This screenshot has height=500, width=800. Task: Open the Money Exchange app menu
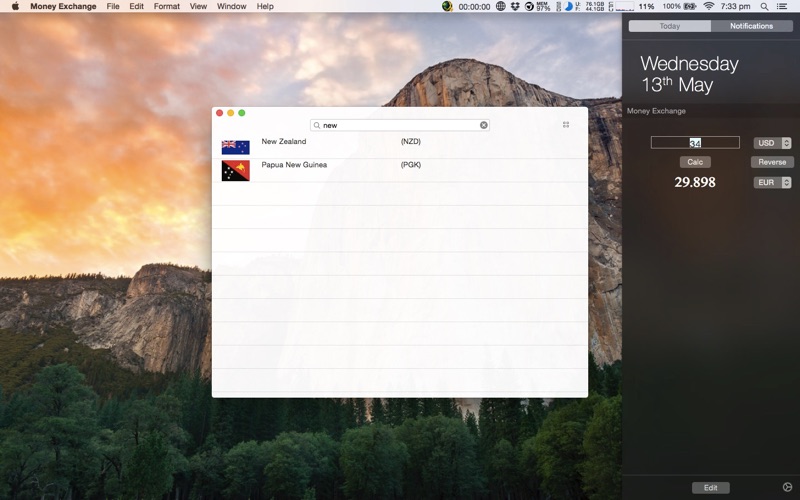tap(63, 6)
